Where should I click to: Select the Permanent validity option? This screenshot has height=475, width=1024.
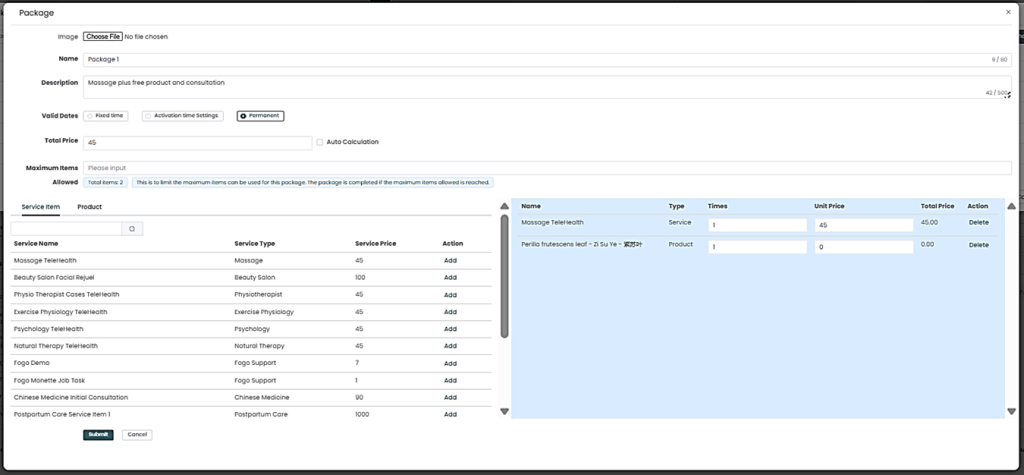260,116
